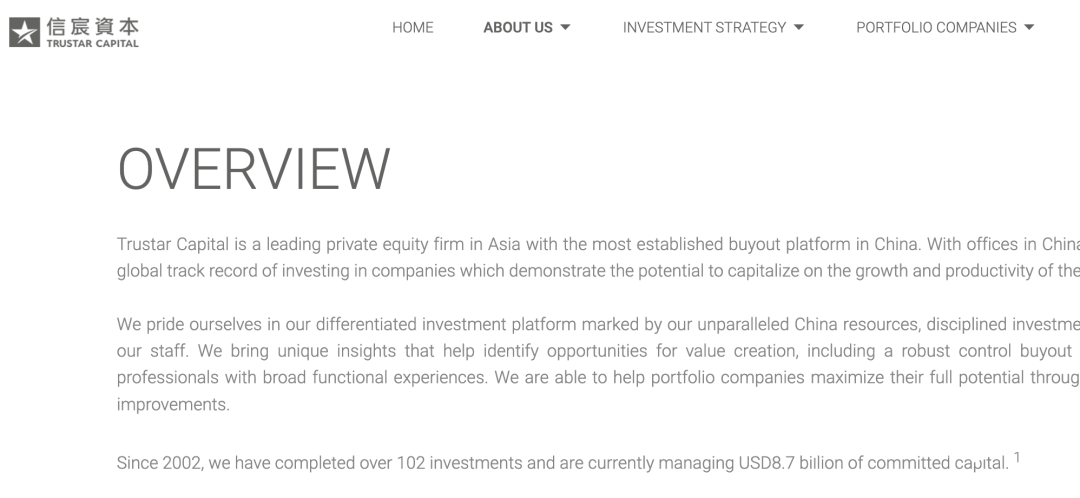Click the Chinese logo text 信宸資本
The height and width of the screenshot is (498, 1080).
click(x=93, y=25)
